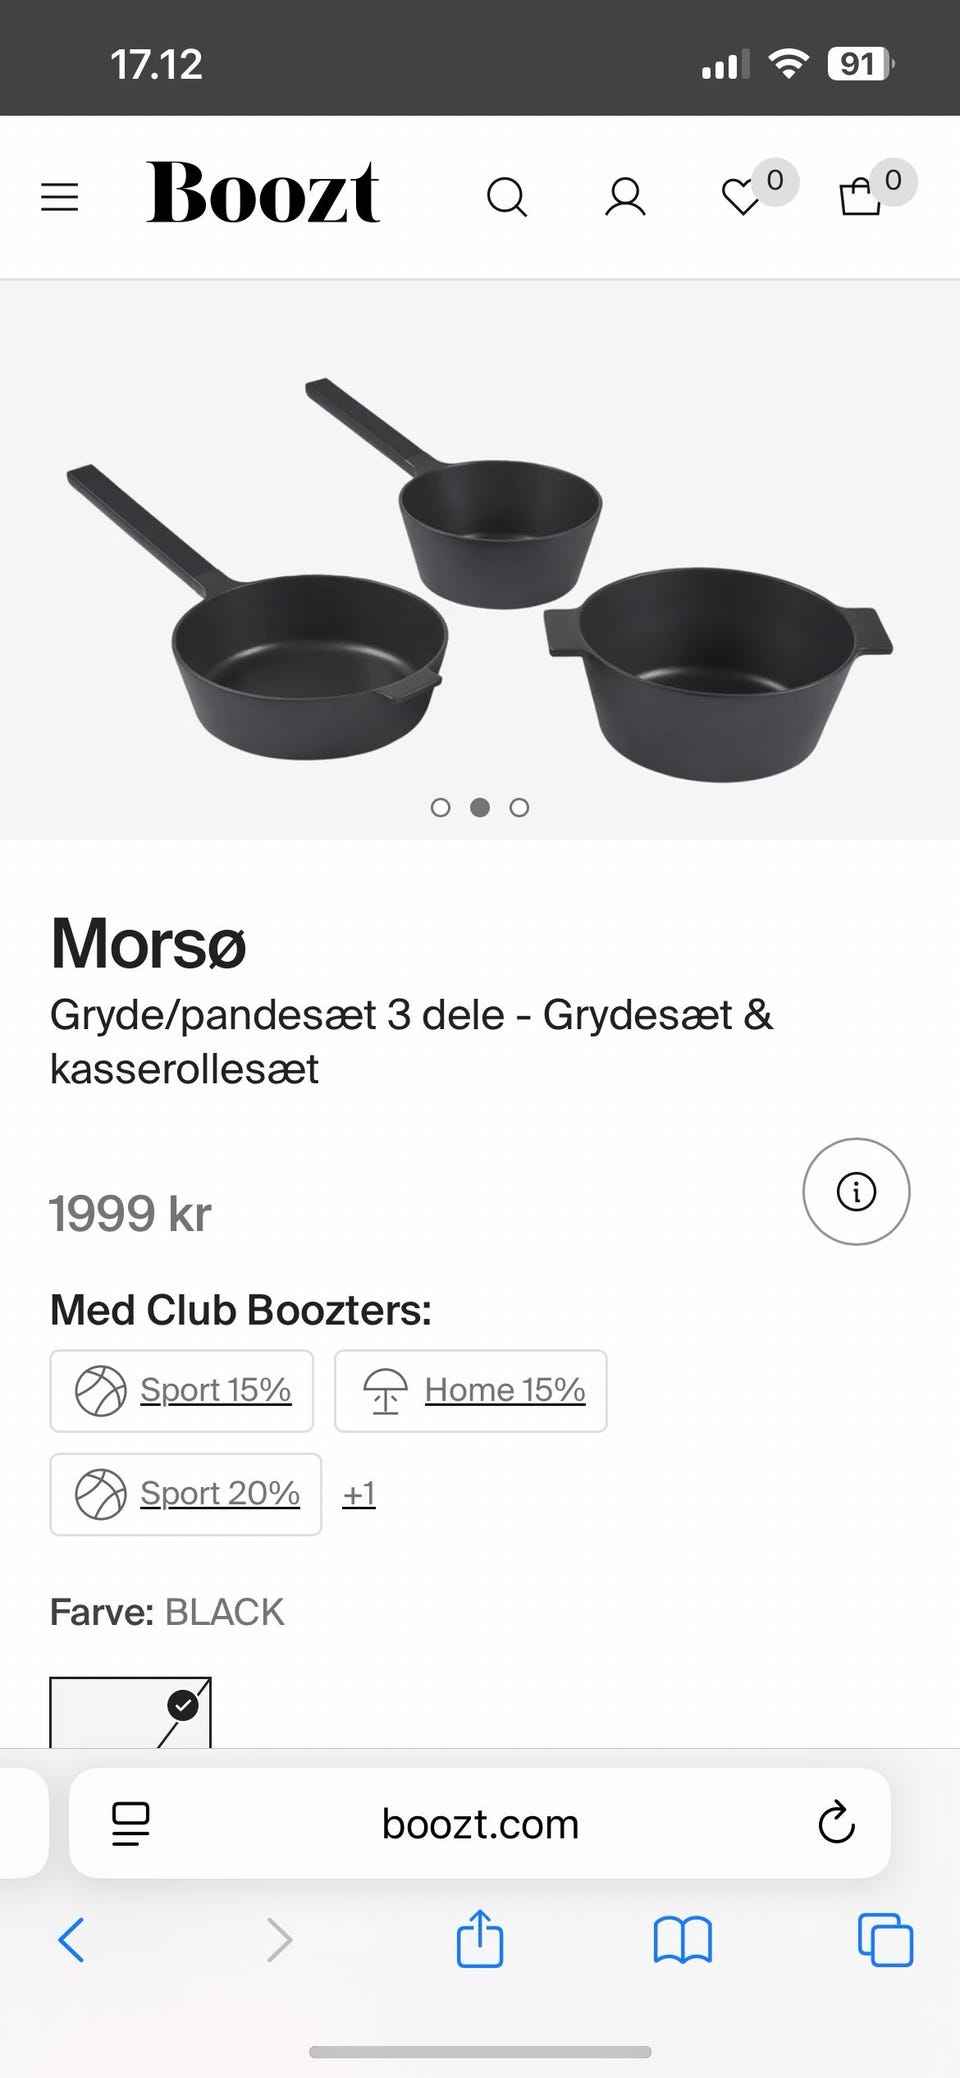Open Safari bookmarks

coord(682,1940)
